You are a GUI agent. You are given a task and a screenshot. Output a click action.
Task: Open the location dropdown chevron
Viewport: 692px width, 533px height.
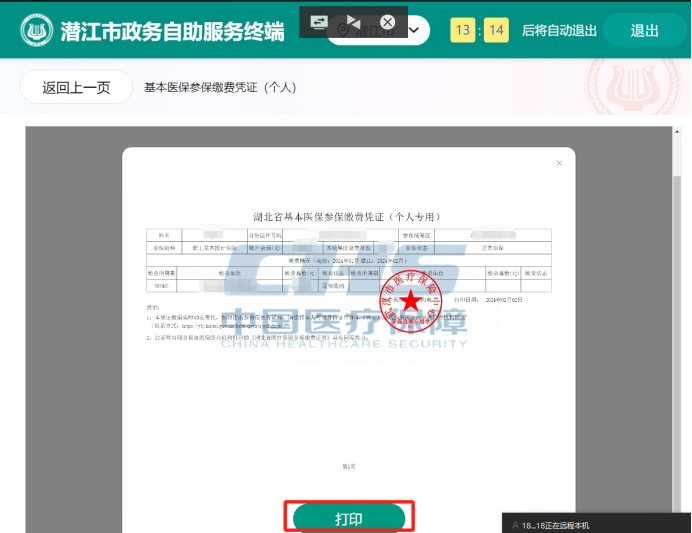(x=414, y=30)
